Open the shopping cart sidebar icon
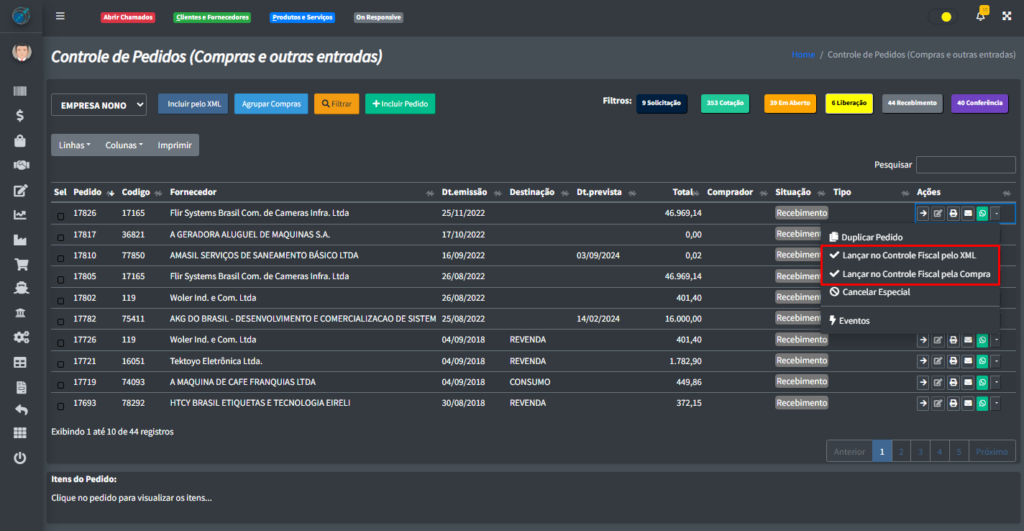Viewport: 1024px width, 531px height. (20, 265)
